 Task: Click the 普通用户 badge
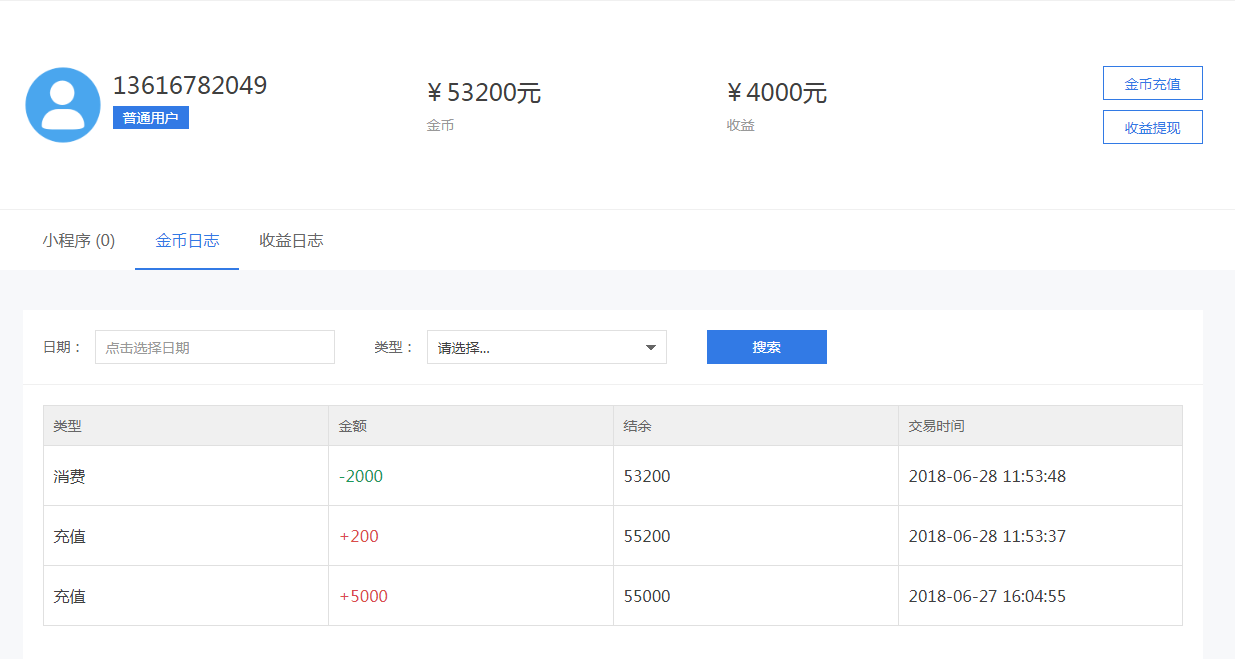point(151,118)
